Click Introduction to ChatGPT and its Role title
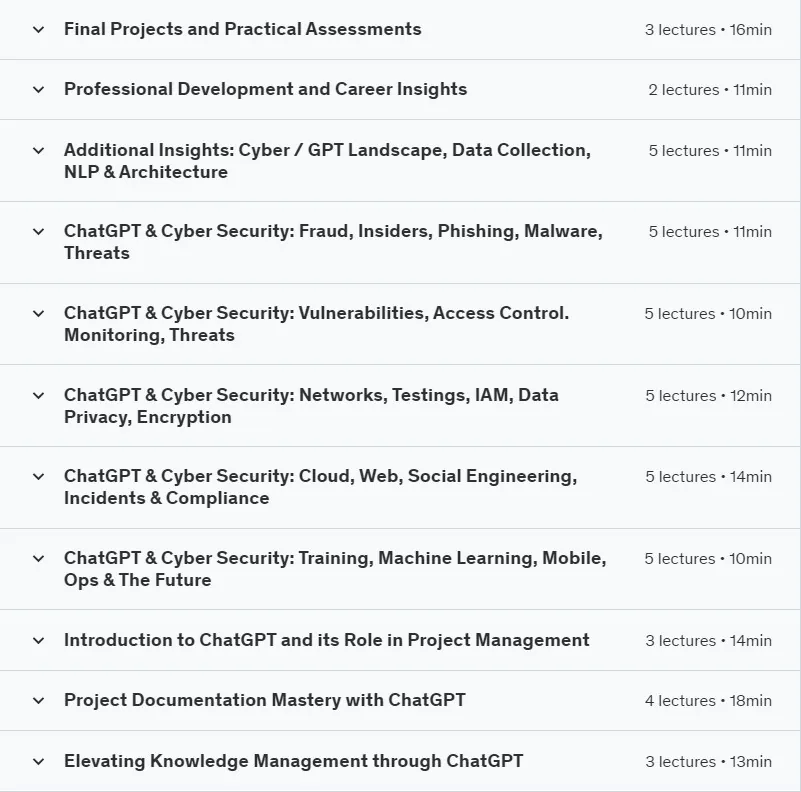The image size is (801, 792). [x=326, y=640]
